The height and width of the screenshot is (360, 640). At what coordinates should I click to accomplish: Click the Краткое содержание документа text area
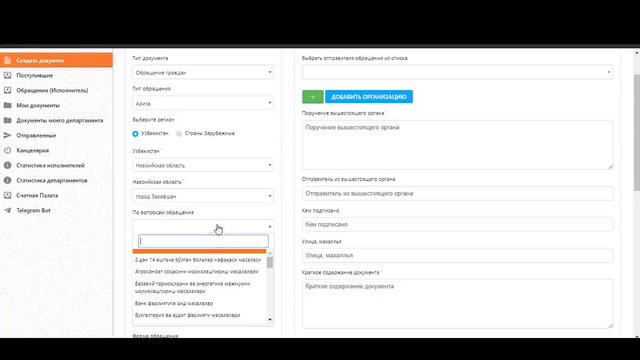coord(458,304)
